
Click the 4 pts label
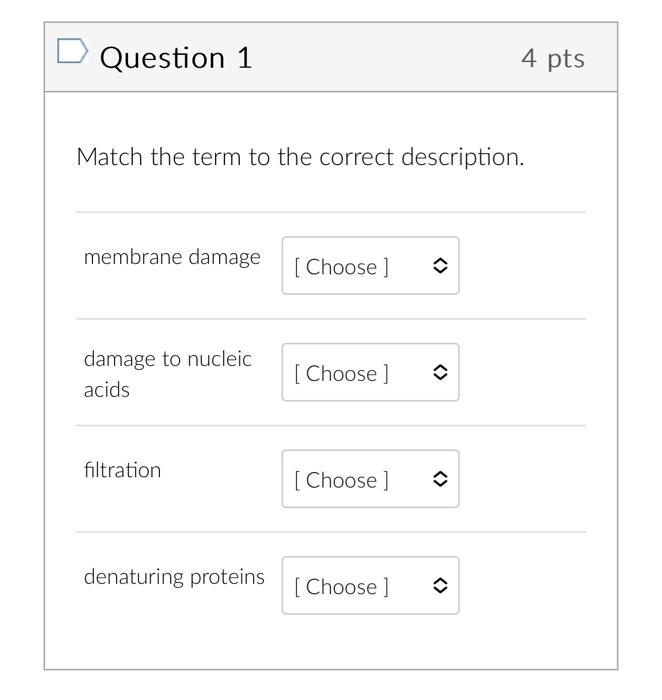(x=553, y=59)
